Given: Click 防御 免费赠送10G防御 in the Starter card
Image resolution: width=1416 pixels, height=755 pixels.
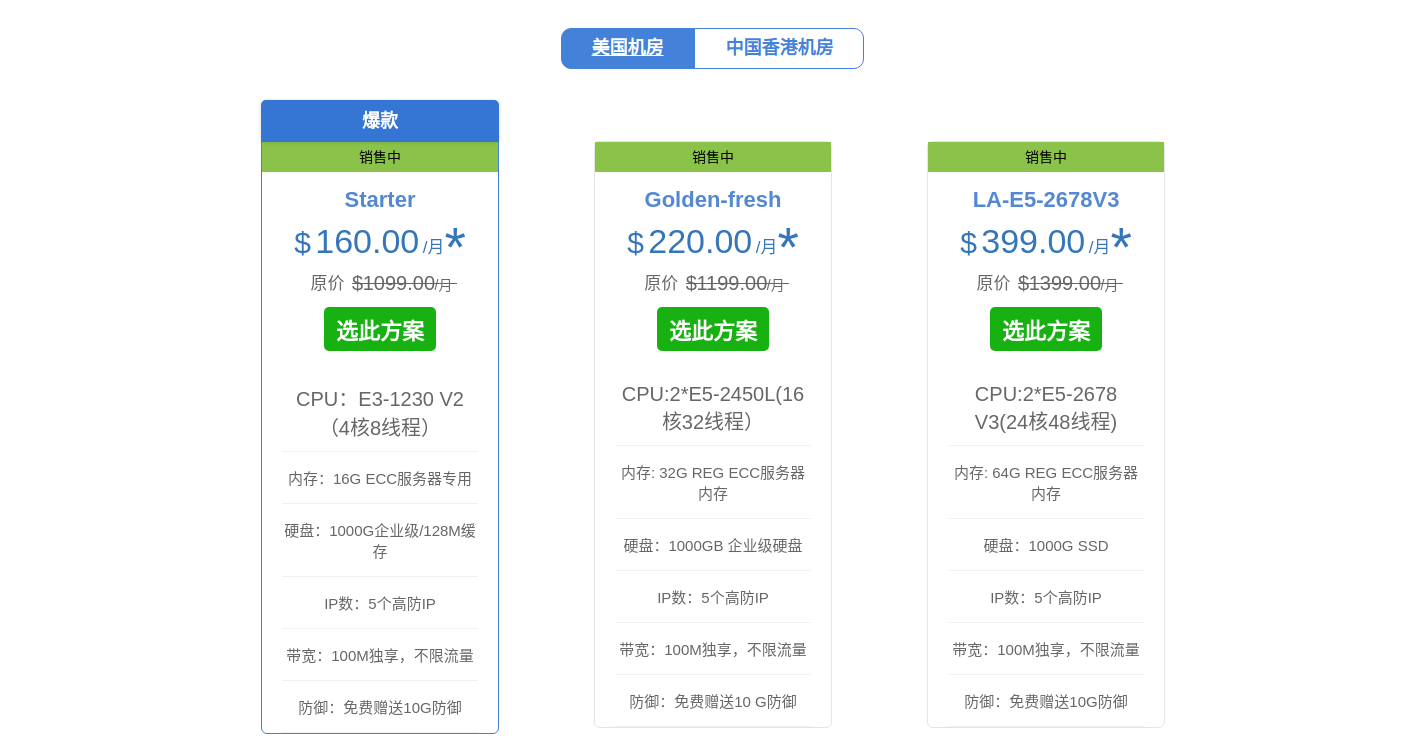Looking at the screenshot, I should pyautogui.click(x=380, y=708).
